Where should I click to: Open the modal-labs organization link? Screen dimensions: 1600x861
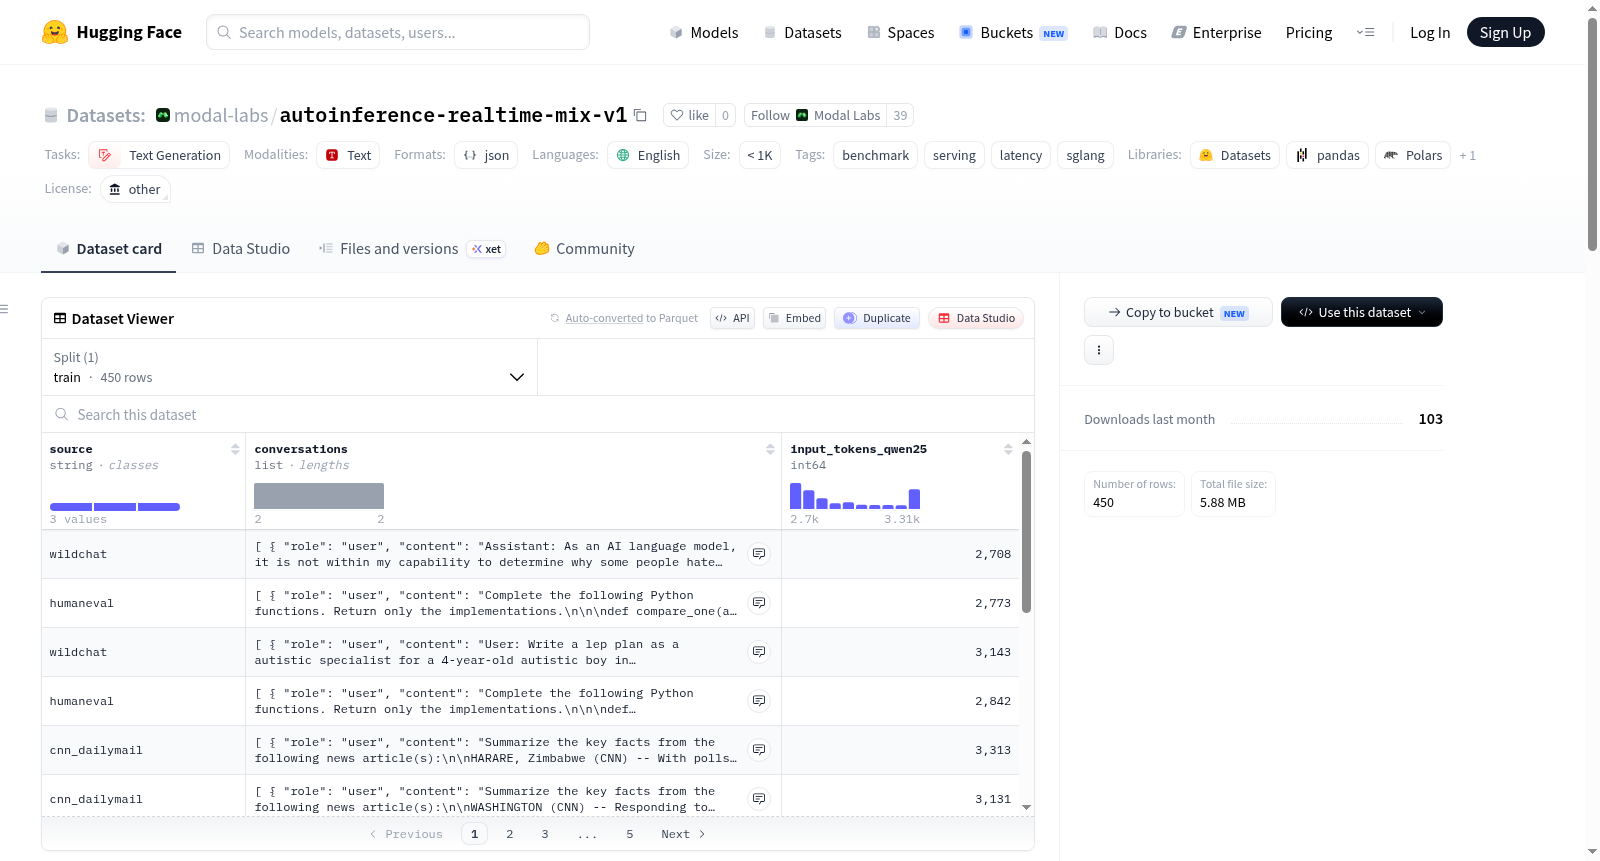click(x=221, y=115)
